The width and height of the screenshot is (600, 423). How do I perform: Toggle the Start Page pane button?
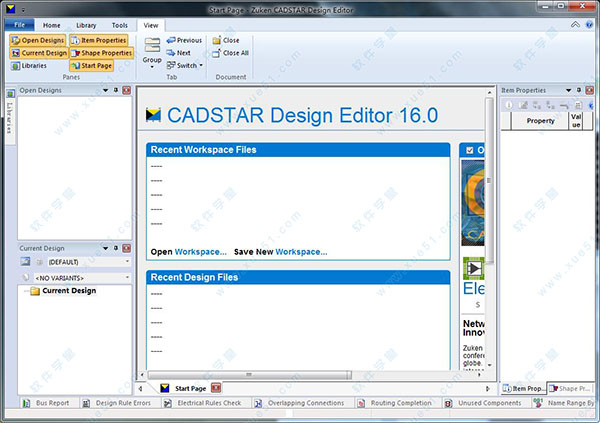91,65
